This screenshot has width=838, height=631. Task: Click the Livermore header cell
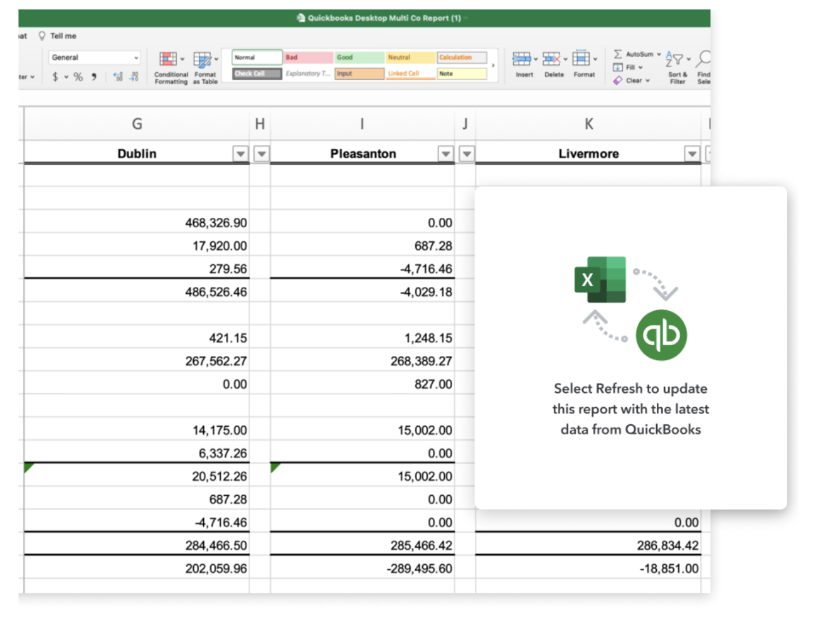click(588, 154)
